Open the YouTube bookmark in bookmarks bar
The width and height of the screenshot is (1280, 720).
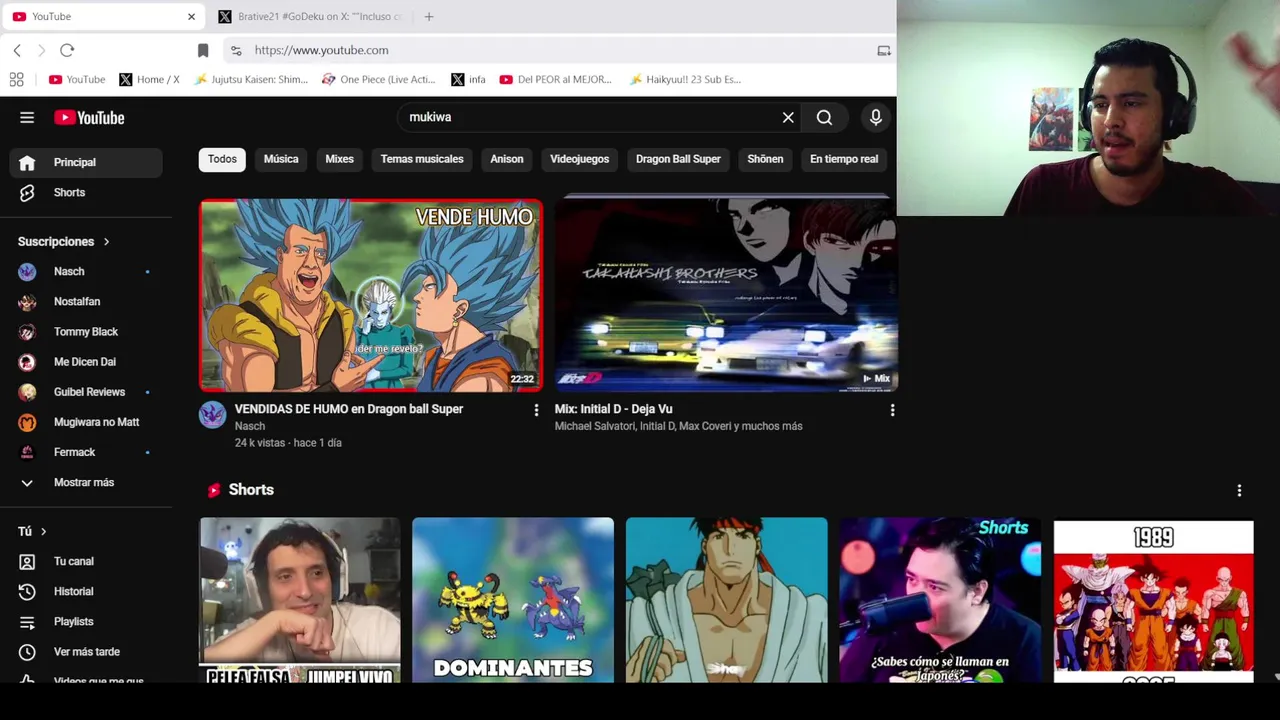click(77, 79)
